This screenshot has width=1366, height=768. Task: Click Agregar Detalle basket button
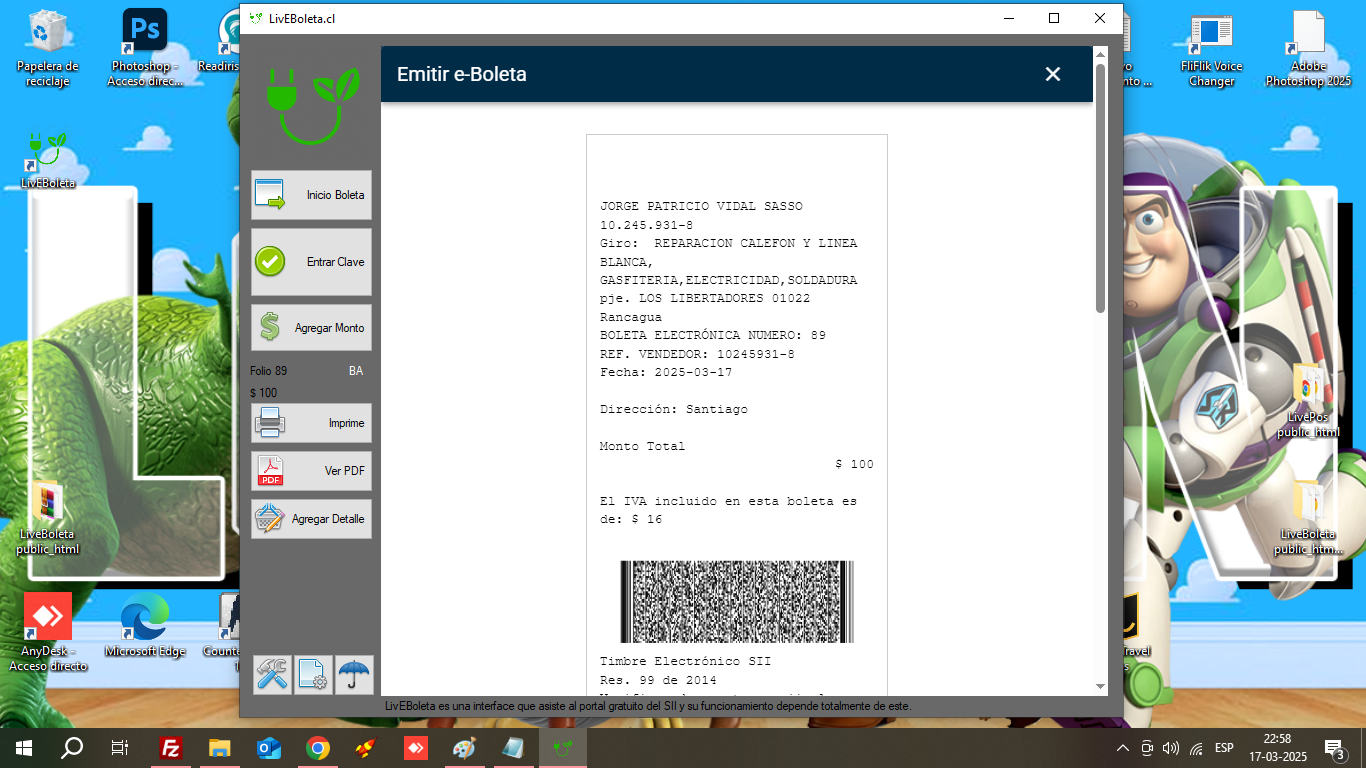coord(311,519)
